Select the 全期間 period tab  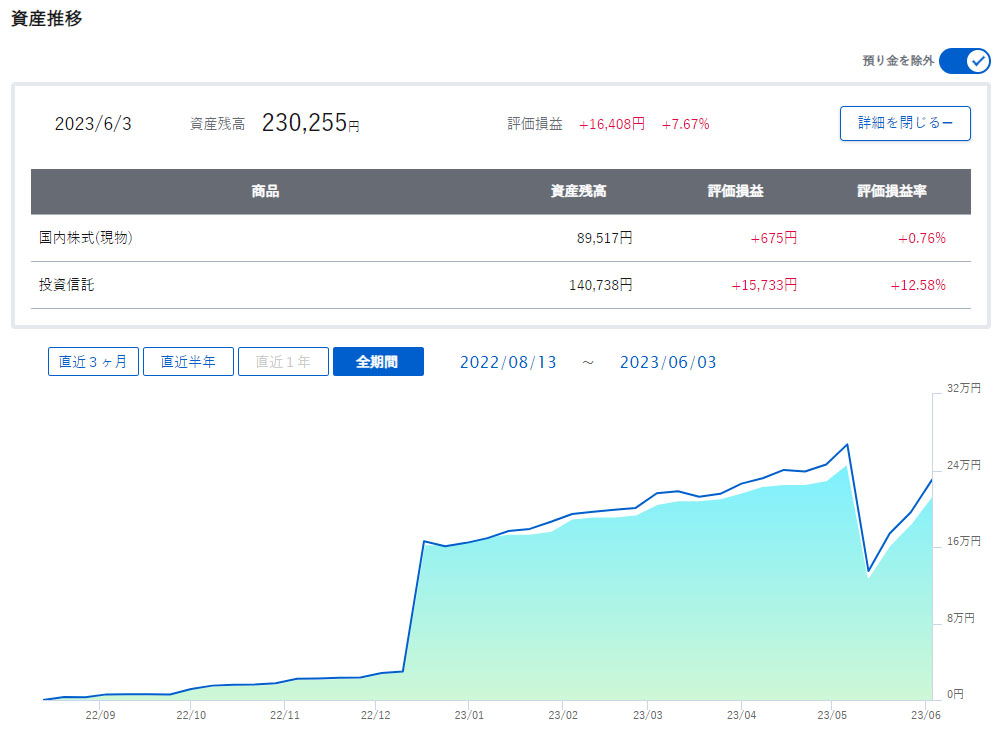pos(377,362)
